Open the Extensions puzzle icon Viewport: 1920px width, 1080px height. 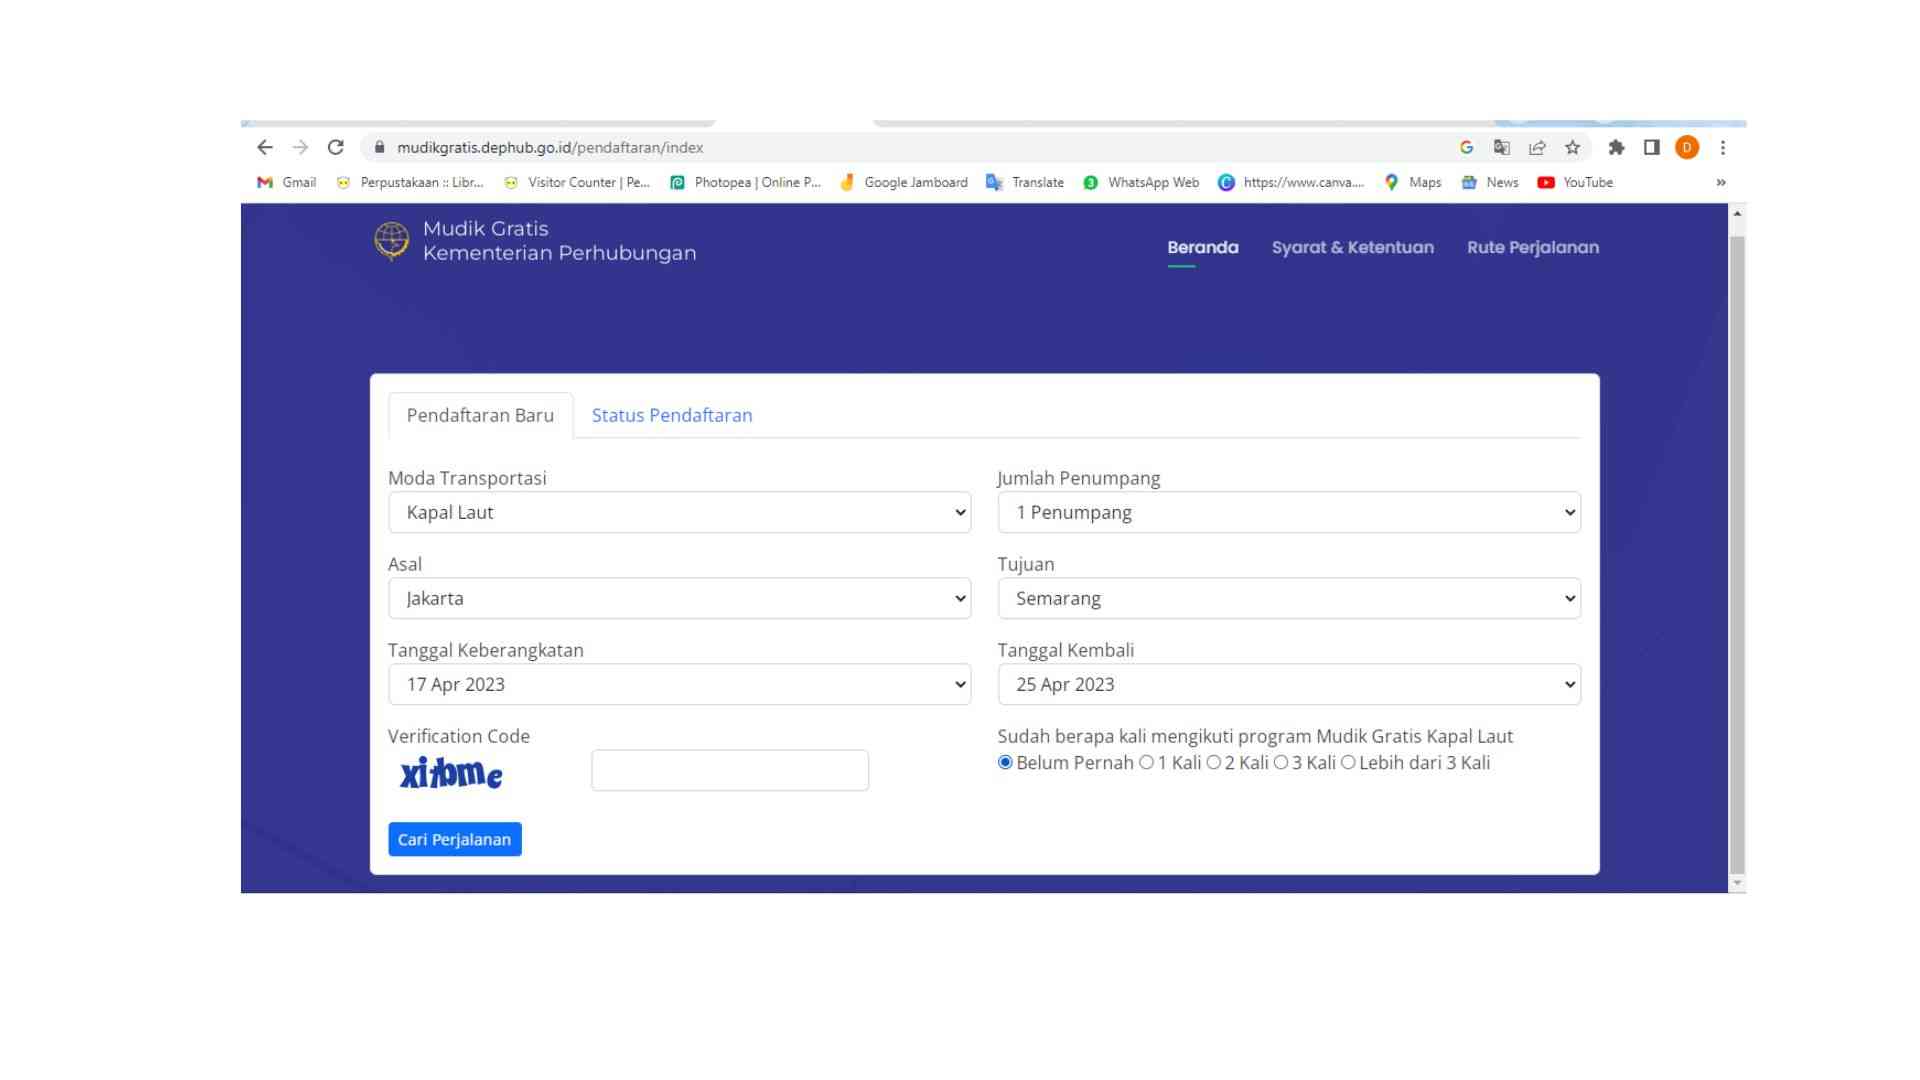tap(1616, 147)
